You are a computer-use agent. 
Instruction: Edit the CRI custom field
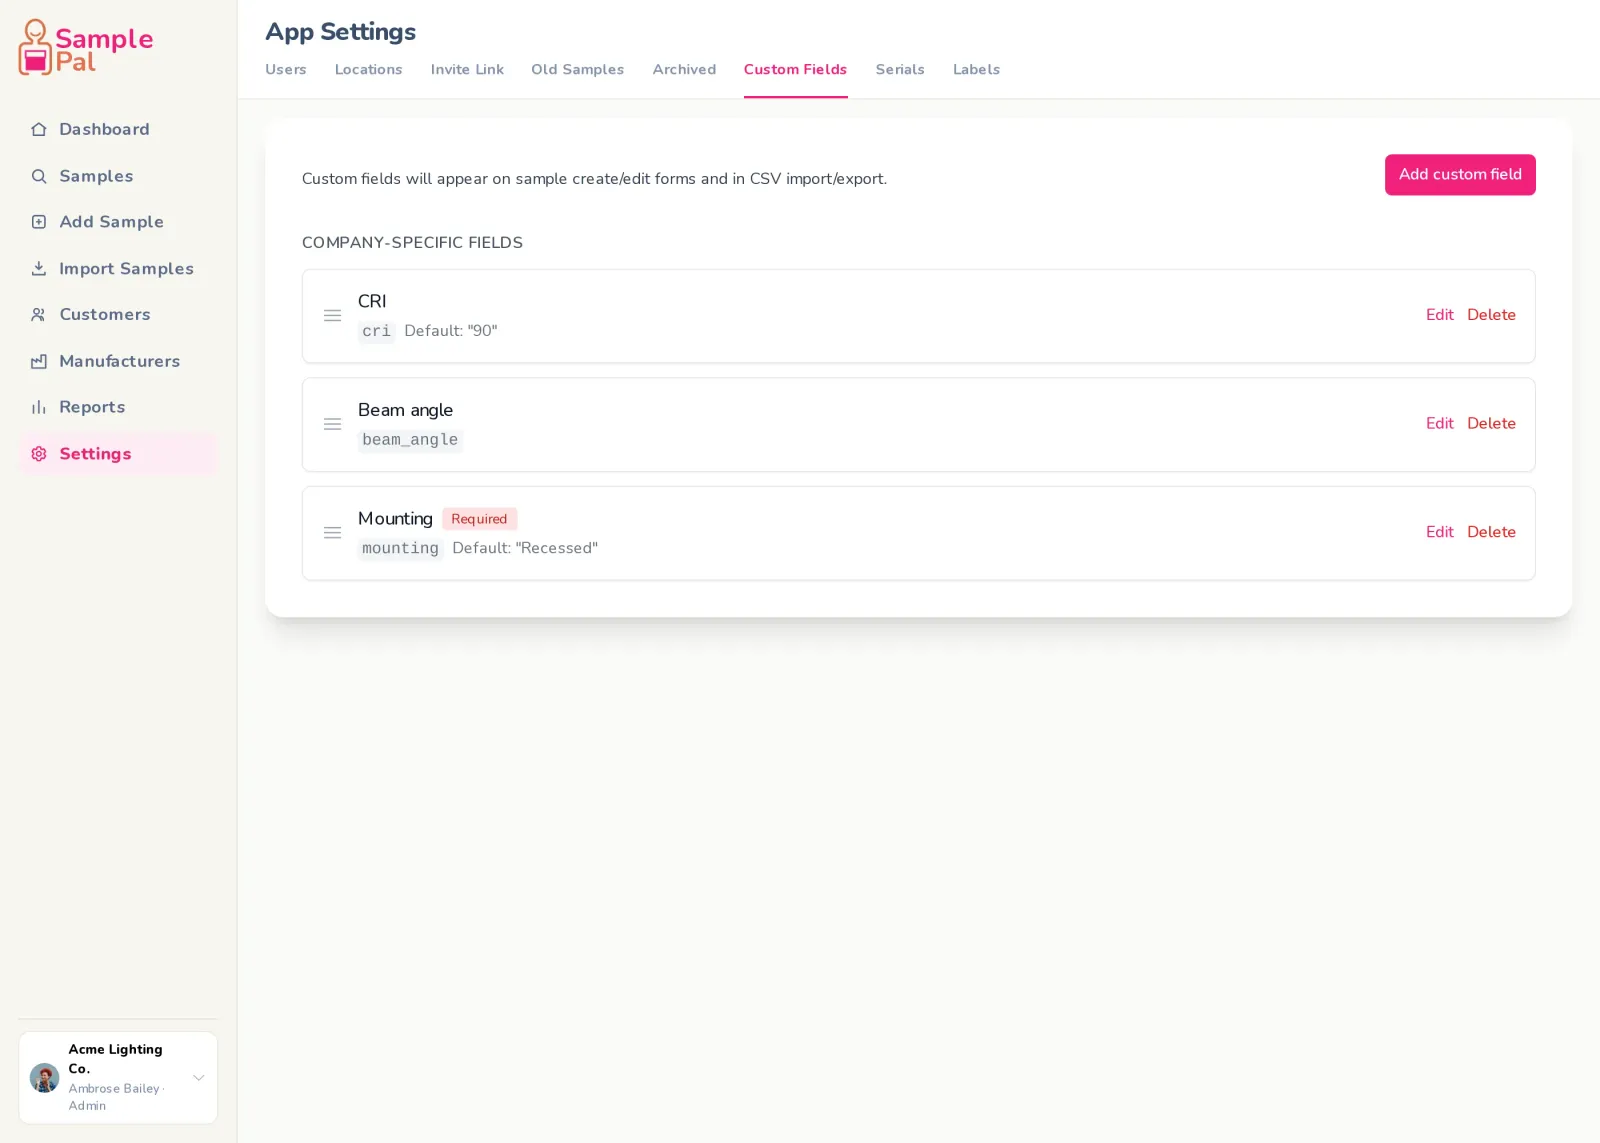1439,314
